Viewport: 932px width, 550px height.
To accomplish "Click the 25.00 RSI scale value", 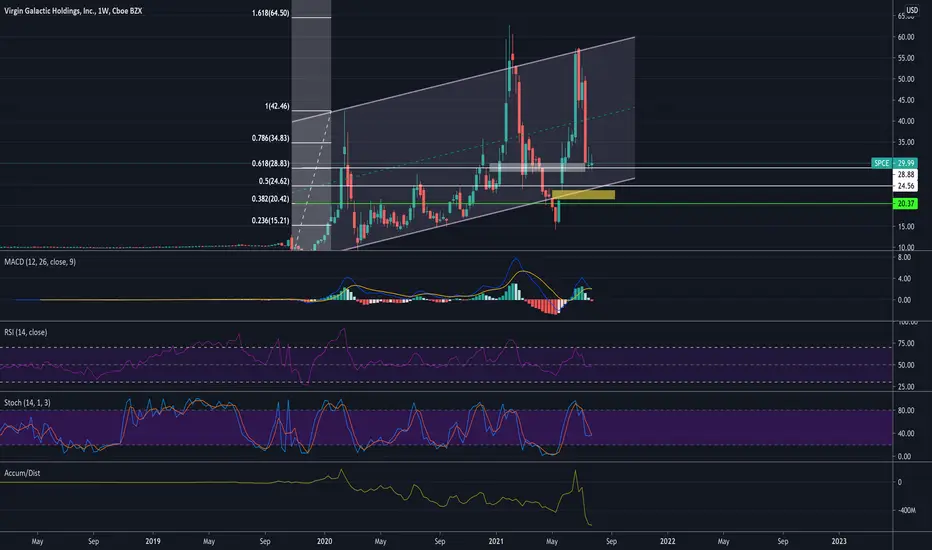I will click(906, 387).
